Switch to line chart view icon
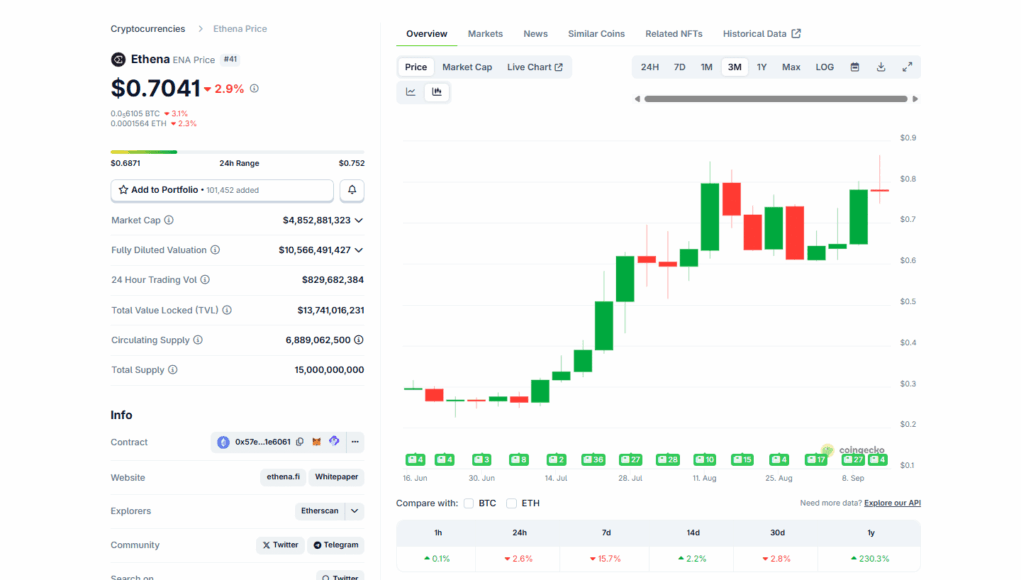 point(411,92)
